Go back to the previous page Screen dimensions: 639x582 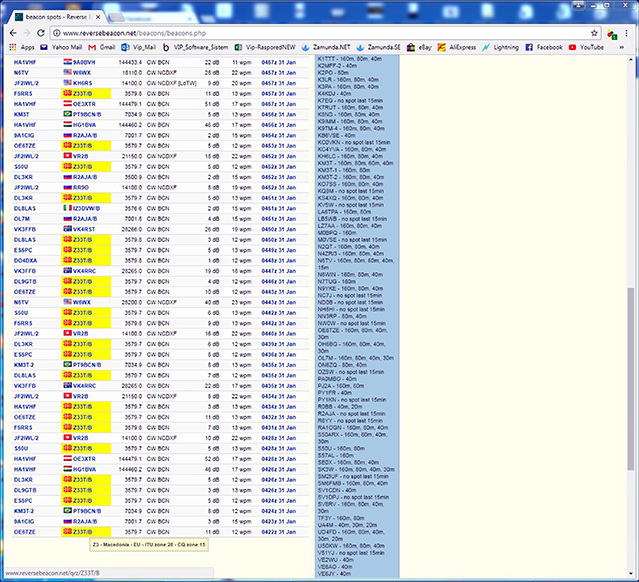pyautogui.click(x=13, y=33)
